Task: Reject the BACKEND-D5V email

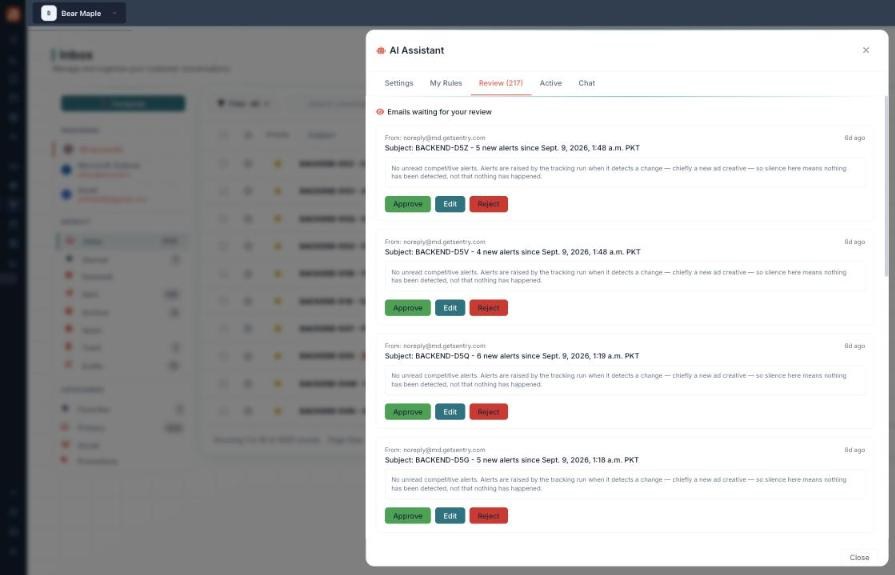Action: [489, 308]
